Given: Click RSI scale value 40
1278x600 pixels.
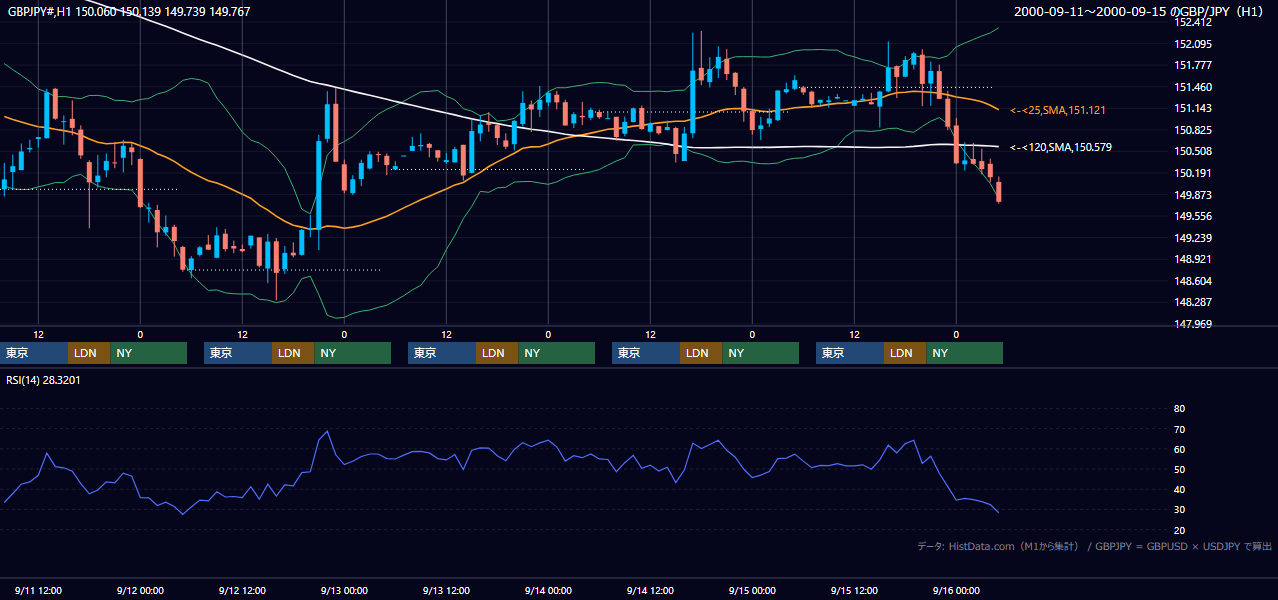Looking at the screenshot, I should coord(1179,490).
